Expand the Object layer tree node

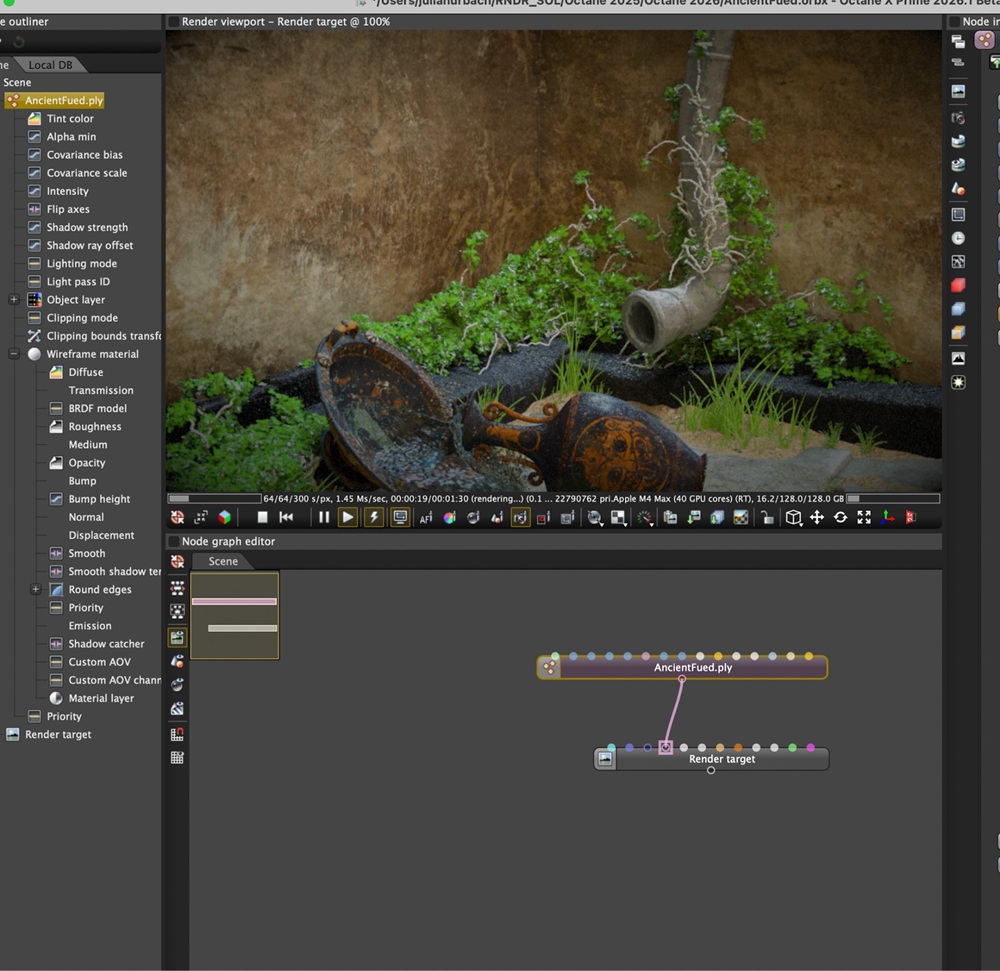point(14,300)
